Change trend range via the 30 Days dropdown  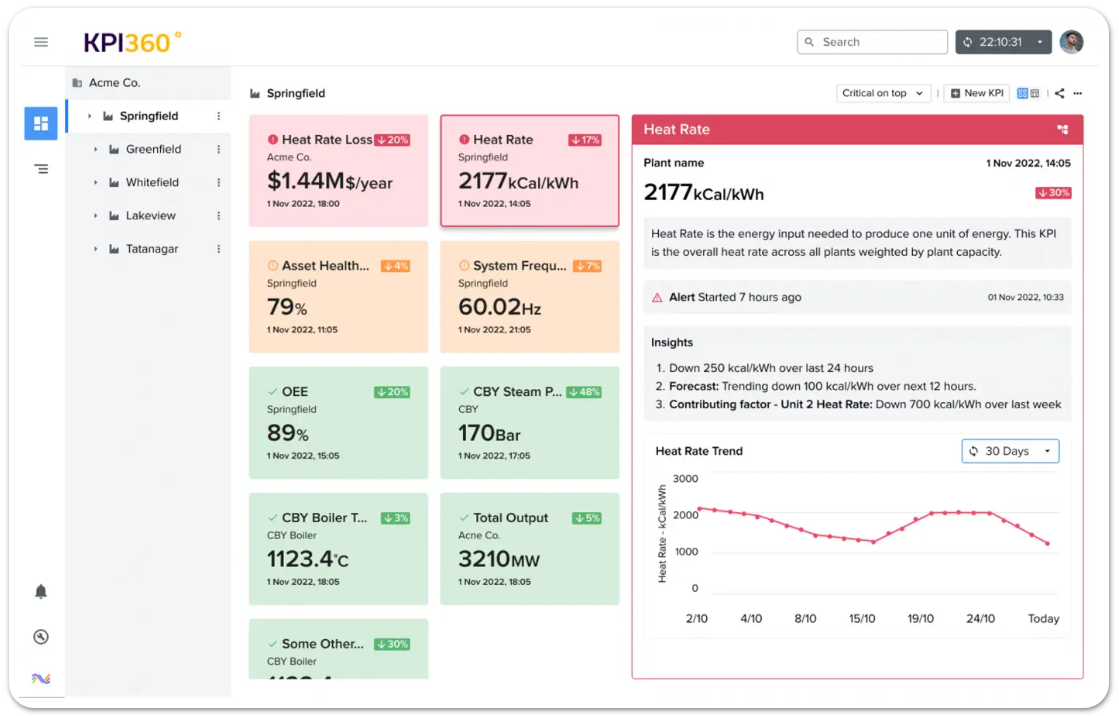pyautogui.click(x=1010, y=451)
